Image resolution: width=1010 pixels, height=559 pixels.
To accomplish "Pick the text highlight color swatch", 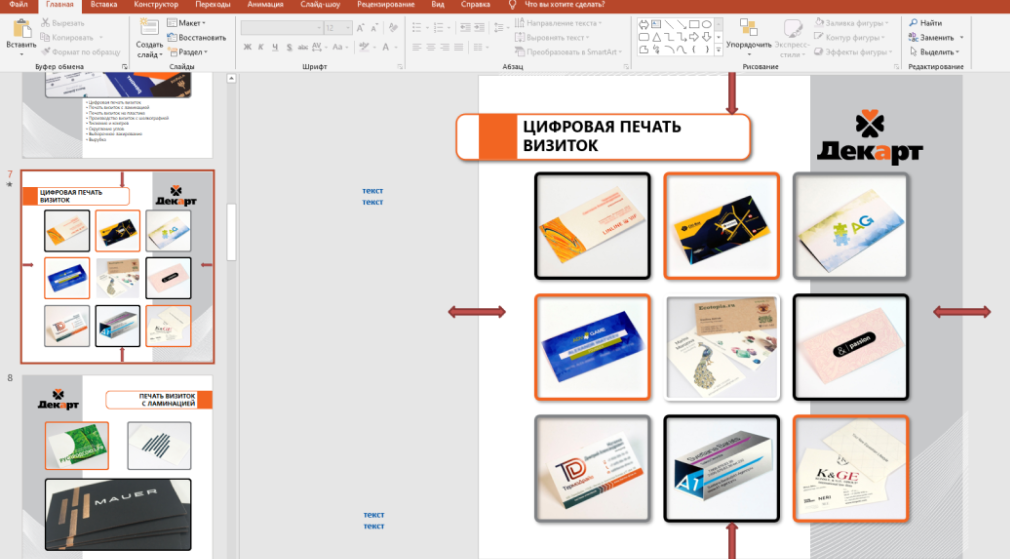I will (364, 47).
